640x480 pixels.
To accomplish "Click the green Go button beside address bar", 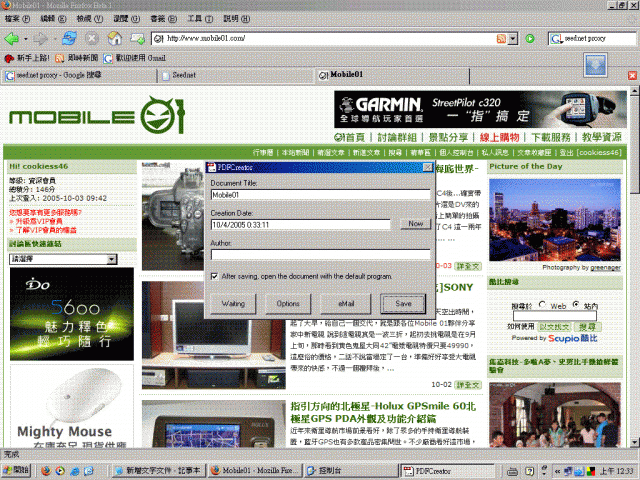I will tap(530, 39).
